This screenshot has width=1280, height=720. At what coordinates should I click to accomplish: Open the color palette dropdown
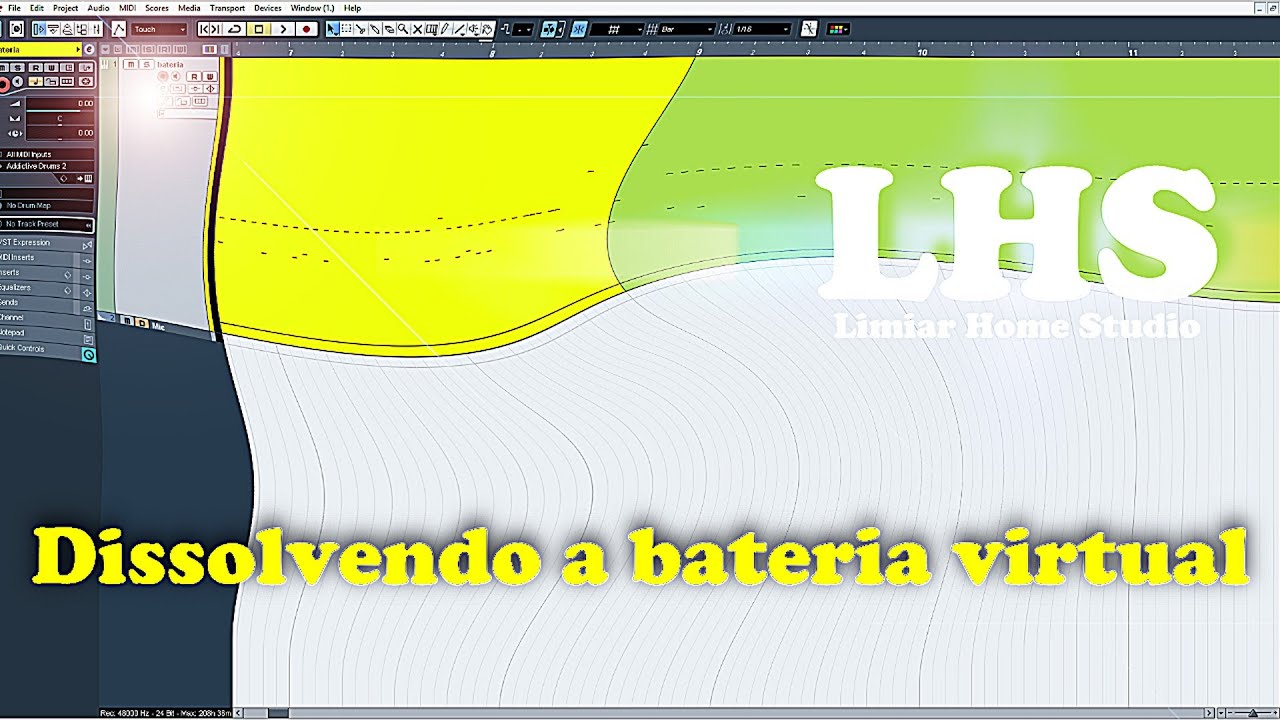[x=838, y=29]
